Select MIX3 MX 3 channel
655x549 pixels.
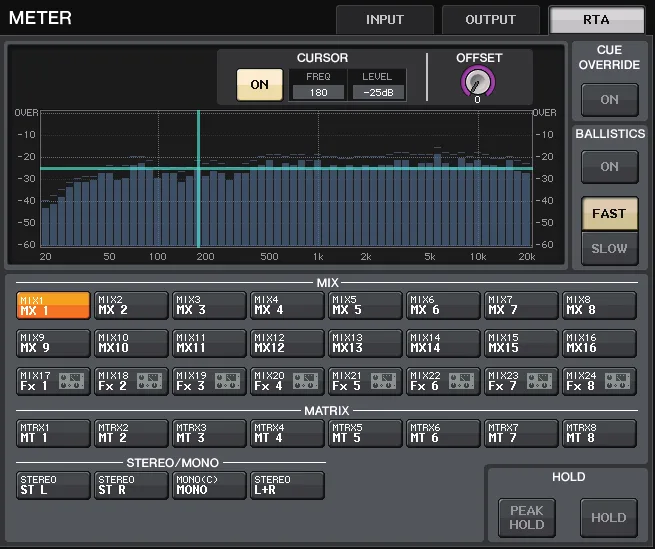pyautogui.click(x=209, y=305)
